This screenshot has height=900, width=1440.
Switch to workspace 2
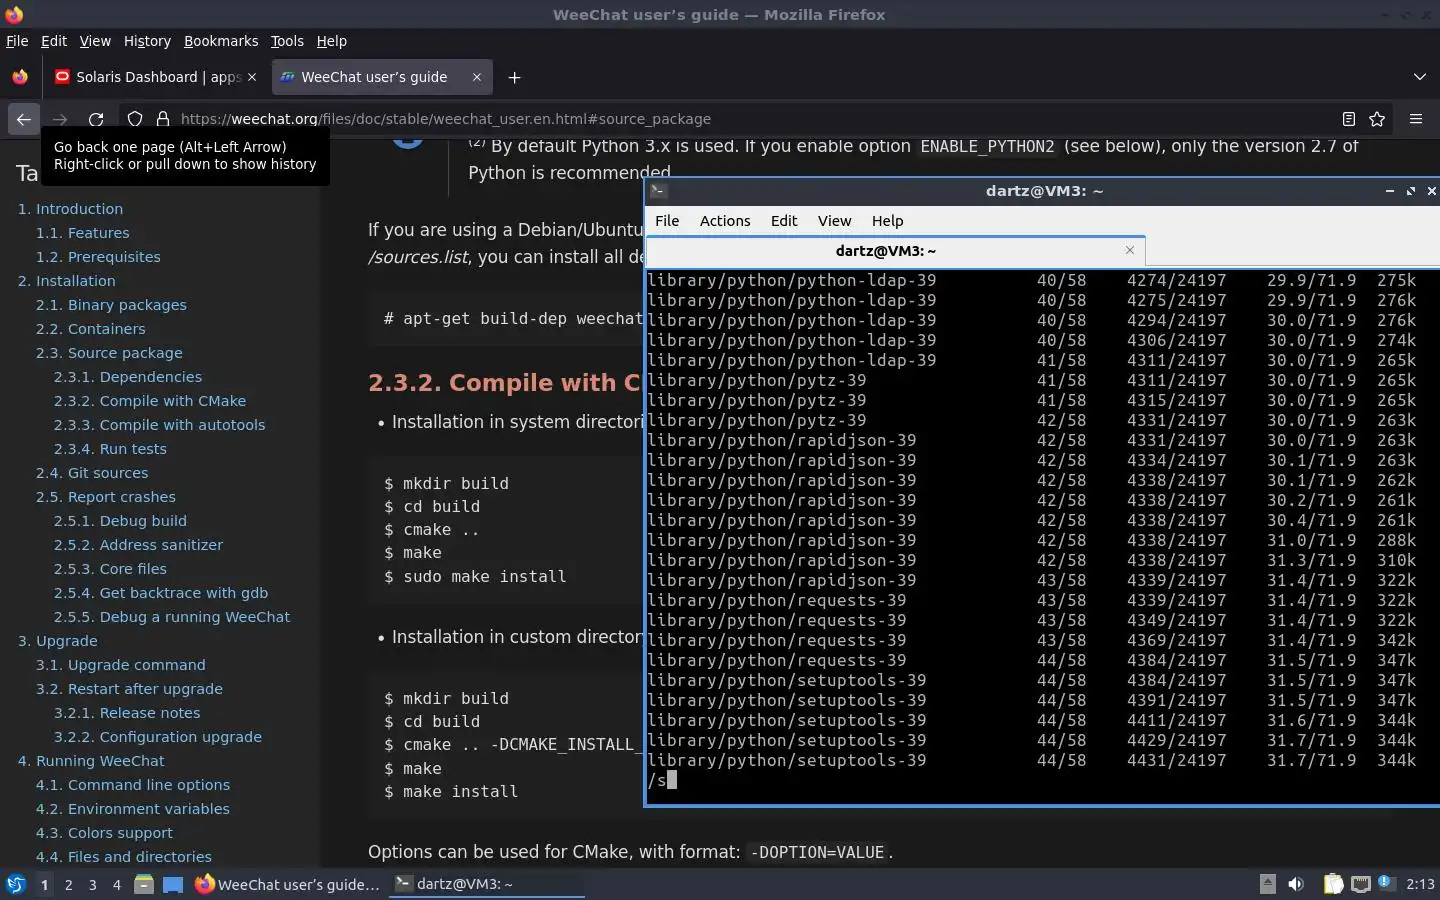click(x=68, y=884)
